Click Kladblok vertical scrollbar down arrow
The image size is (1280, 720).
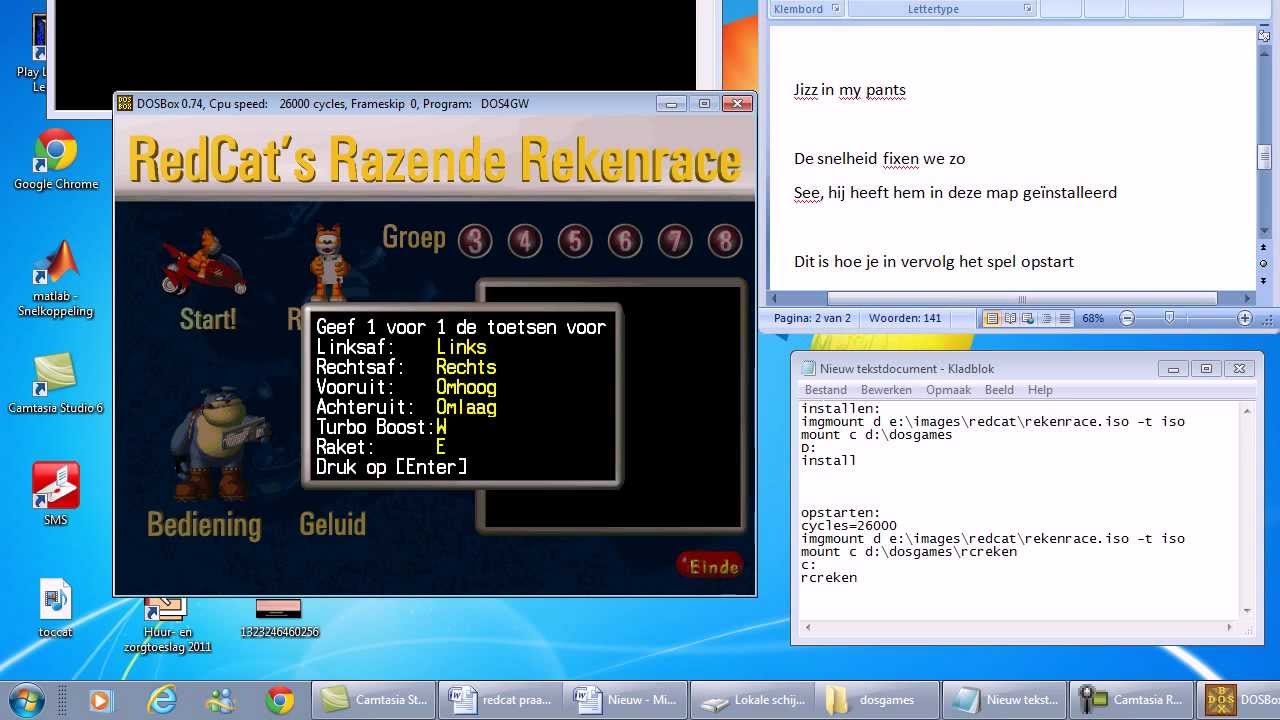tap(1247, 610)
